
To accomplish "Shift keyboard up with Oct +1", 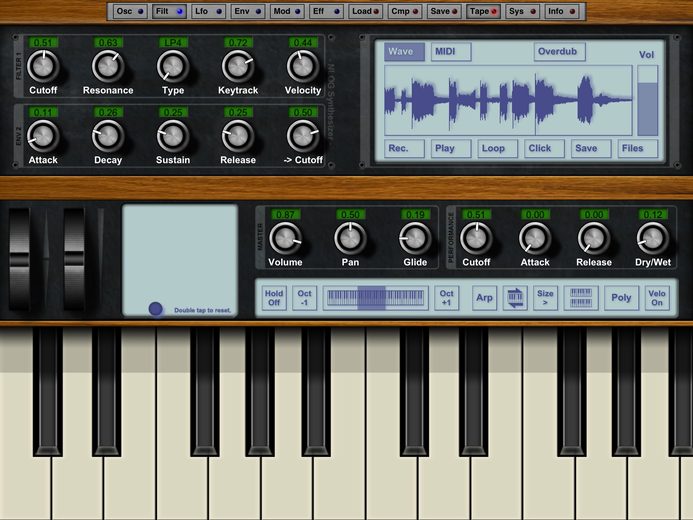I will 446,298.
